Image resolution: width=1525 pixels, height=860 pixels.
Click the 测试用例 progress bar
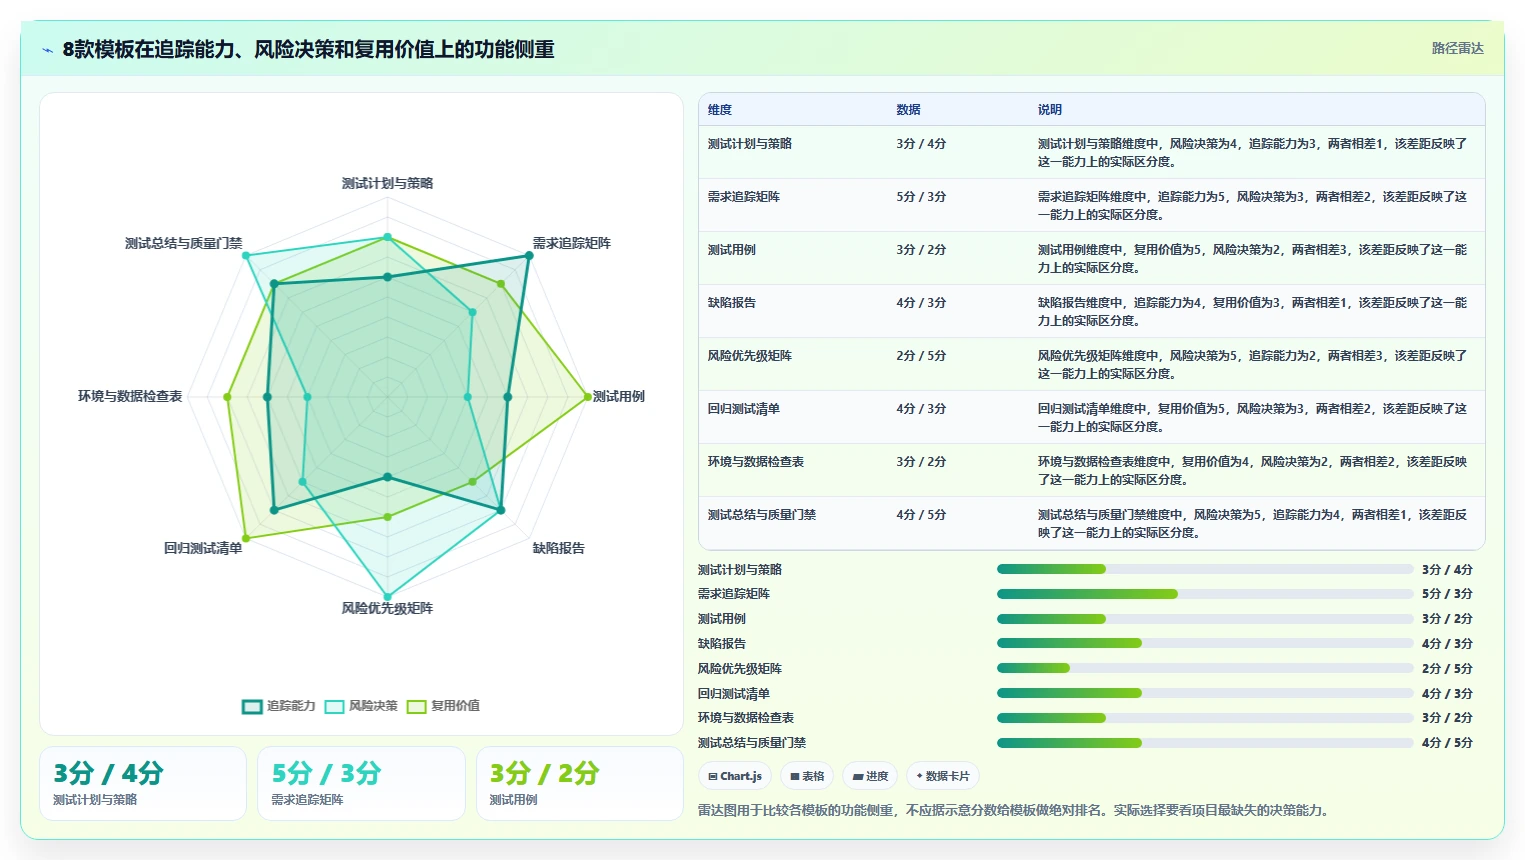[1205, 619]
